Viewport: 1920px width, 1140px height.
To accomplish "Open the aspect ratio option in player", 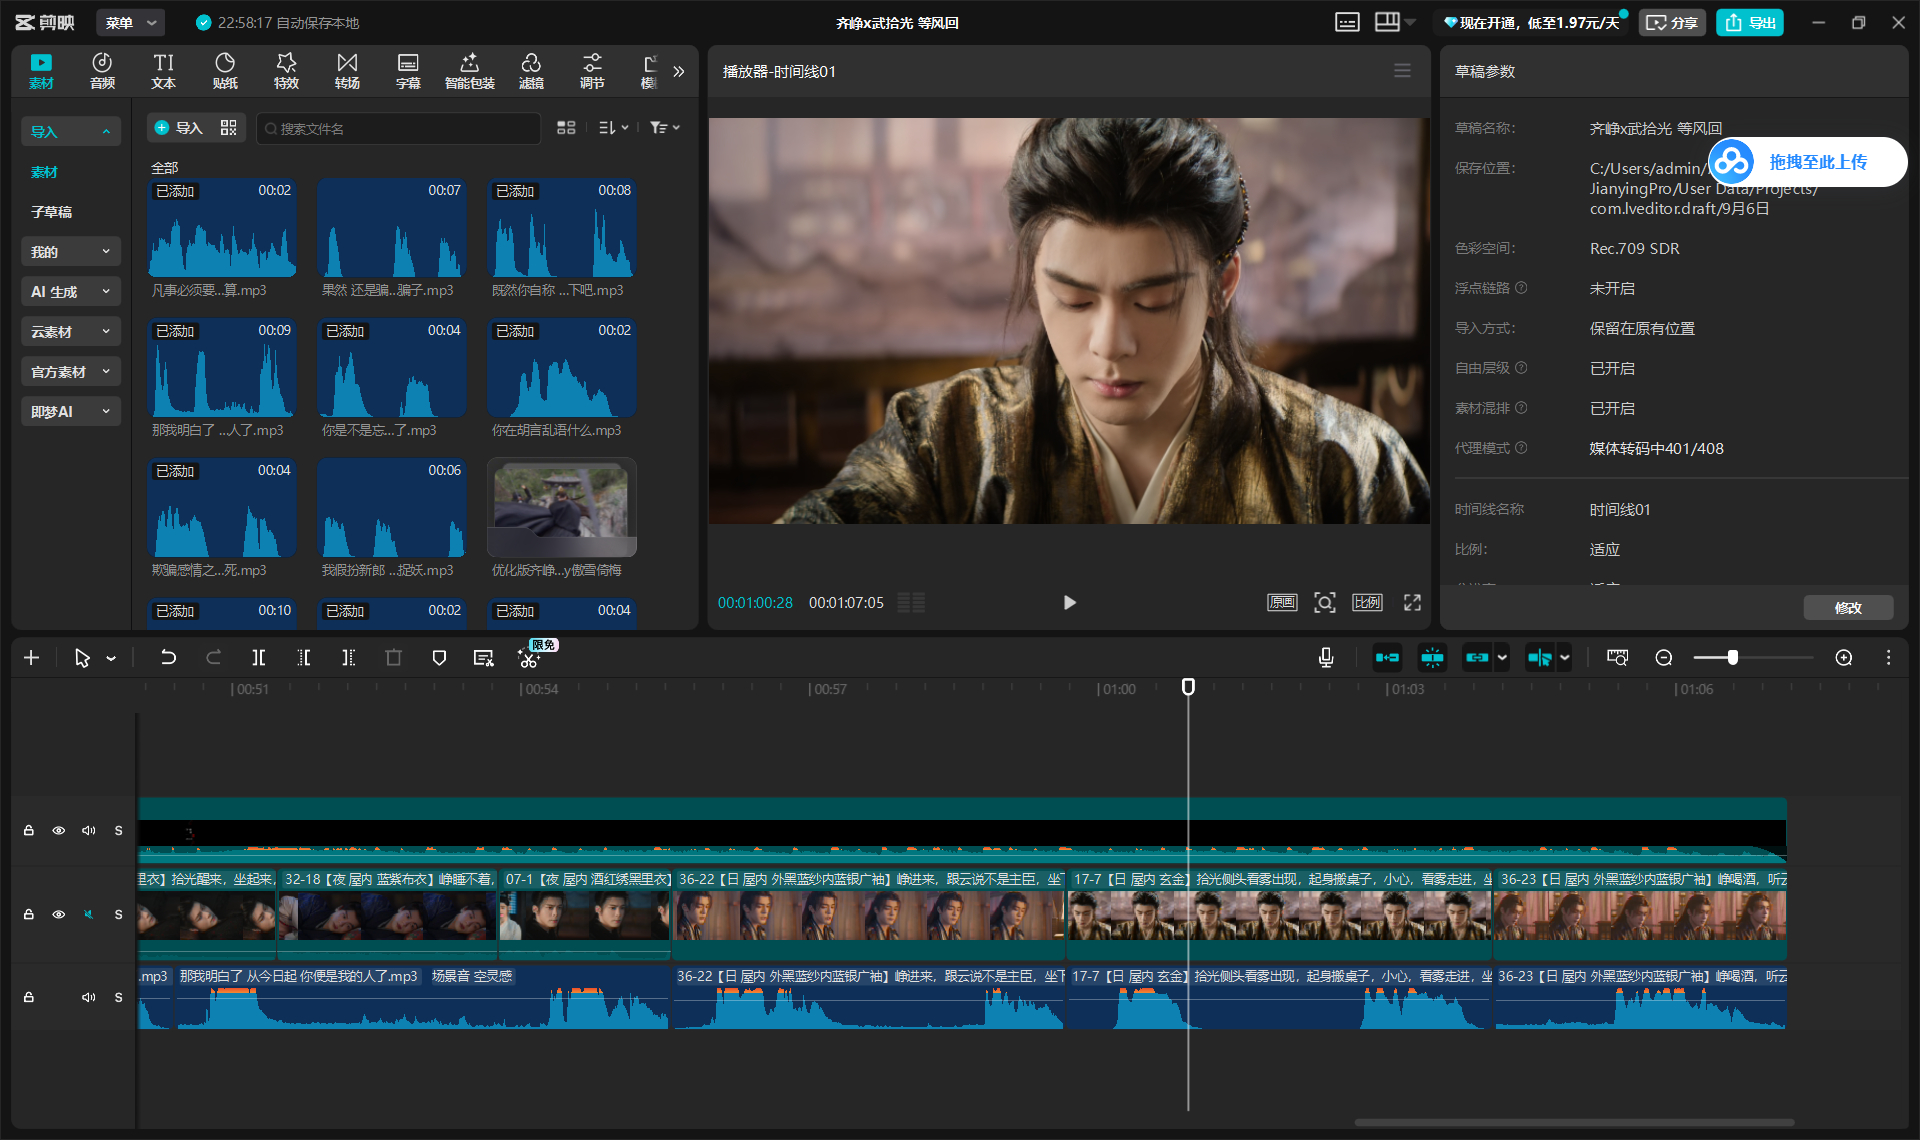I will (x=1367, y=603).
